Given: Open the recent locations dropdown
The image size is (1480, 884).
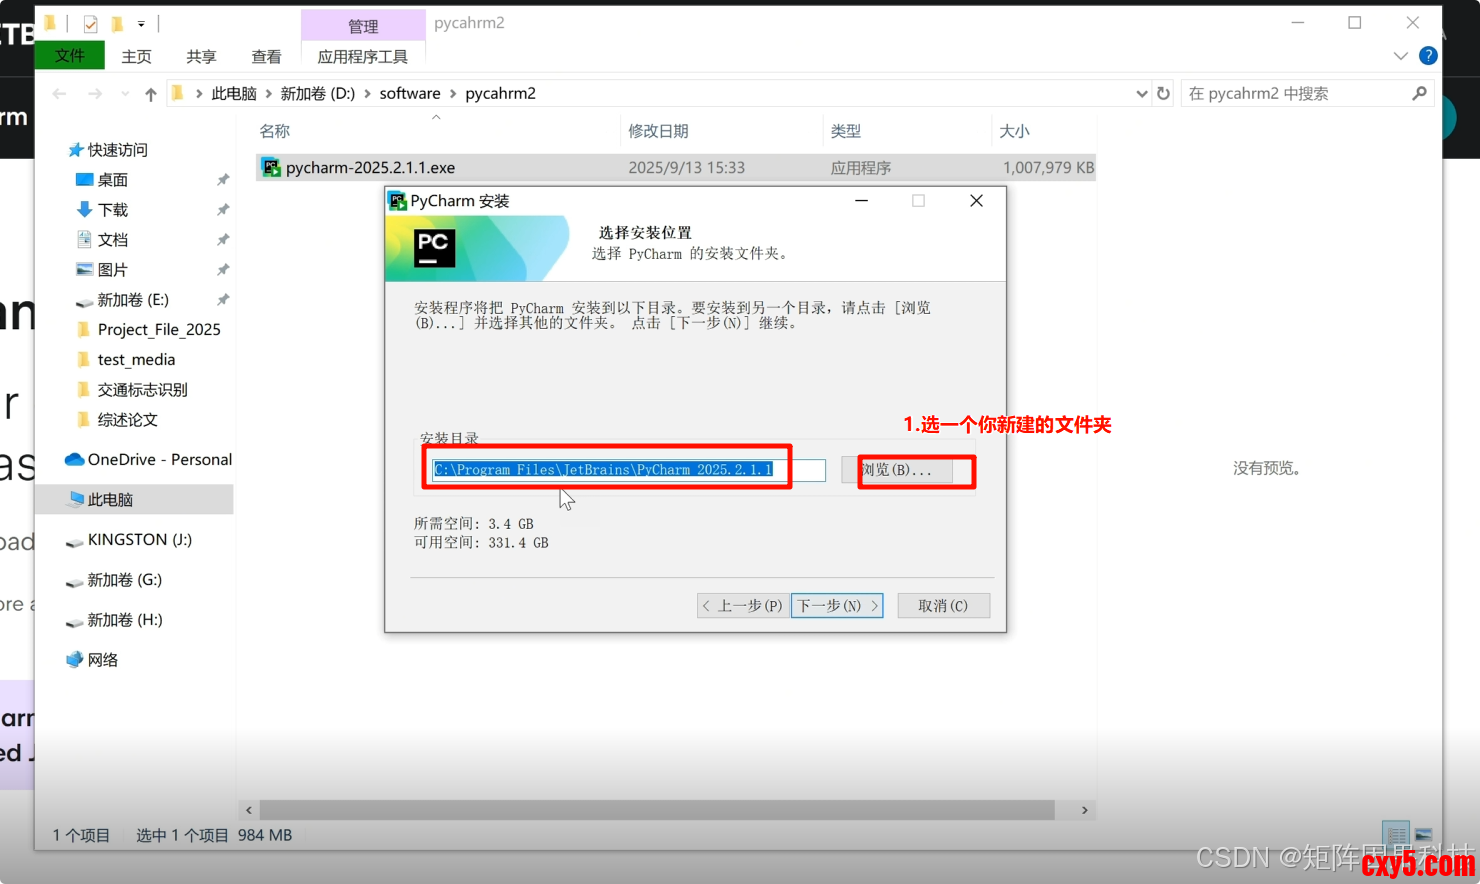Looking at the screenshot, I should click(x=125, y=94).
